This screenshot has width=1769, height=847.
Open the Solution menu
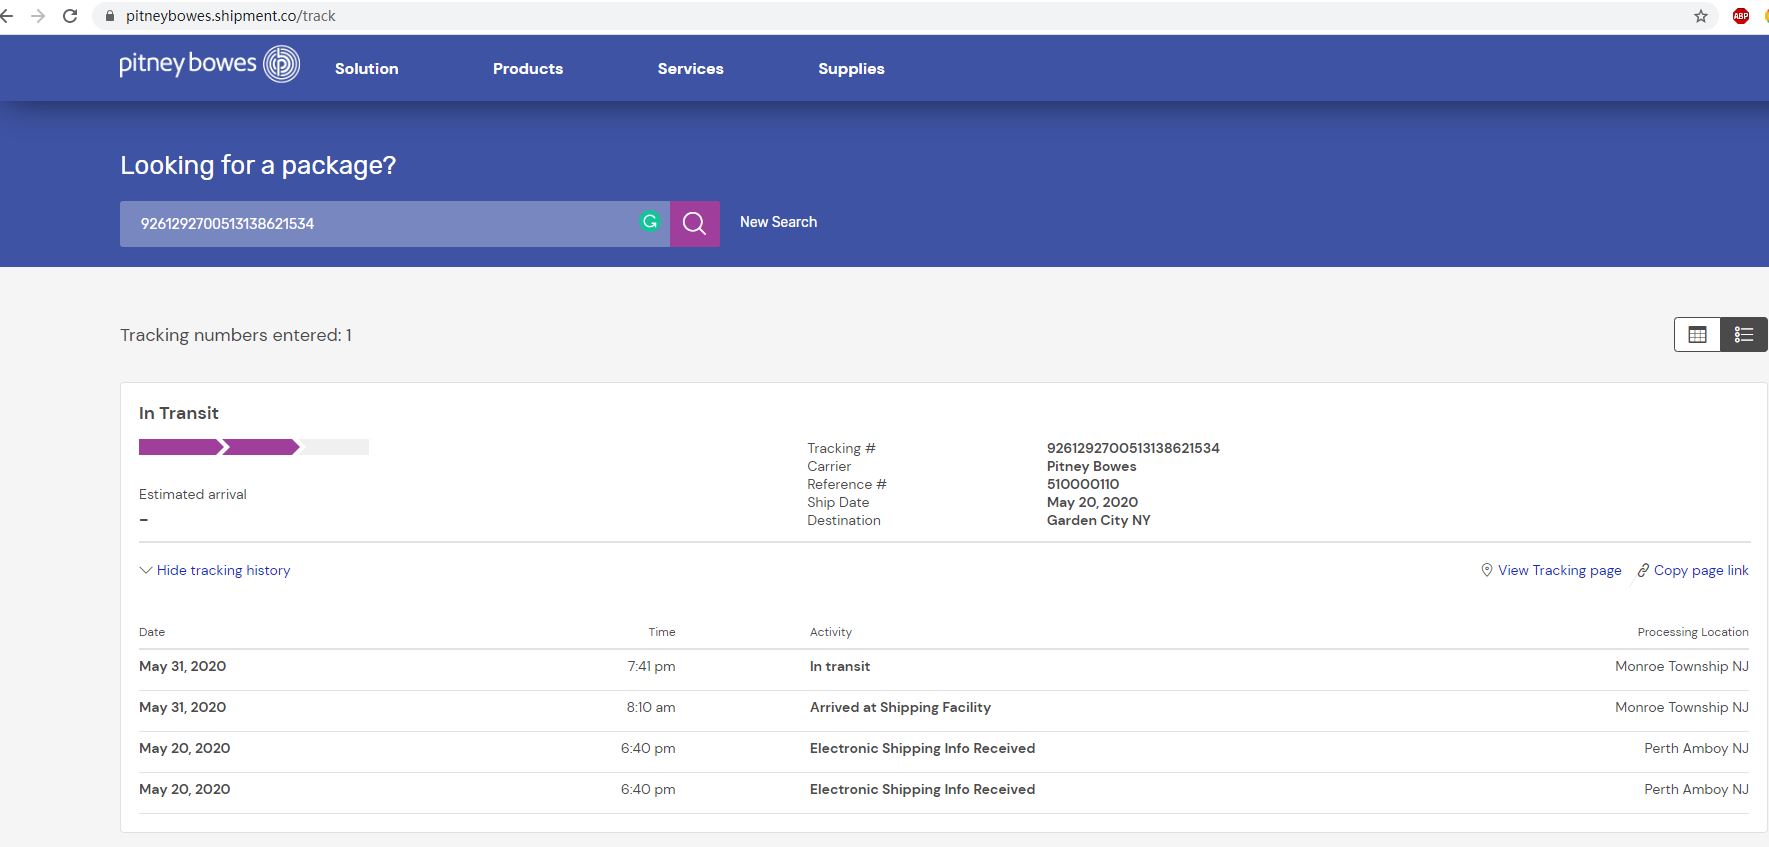tap(366, 69)
